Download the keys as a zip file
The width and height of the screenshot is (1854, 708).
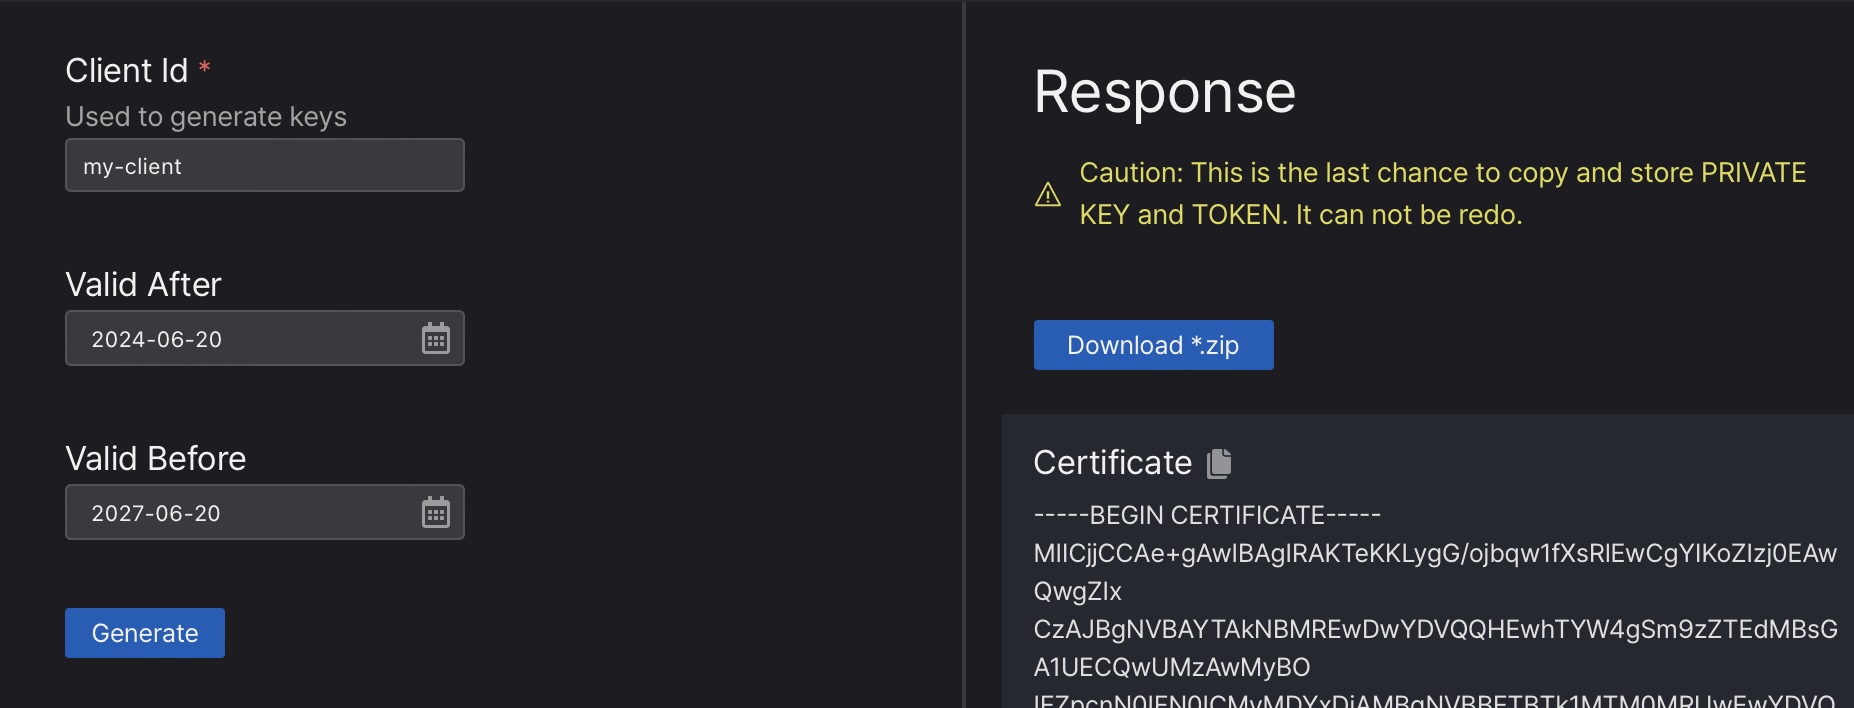click(x=1153, y=345)
